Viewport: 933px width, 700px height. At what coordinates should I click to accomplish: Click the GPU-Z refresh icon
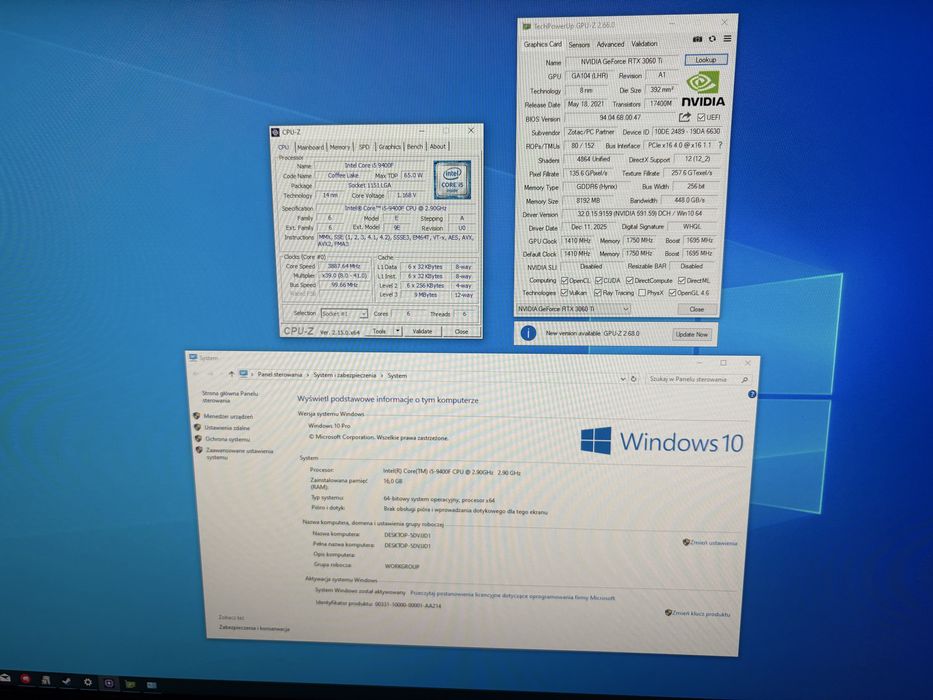(712, 39)
